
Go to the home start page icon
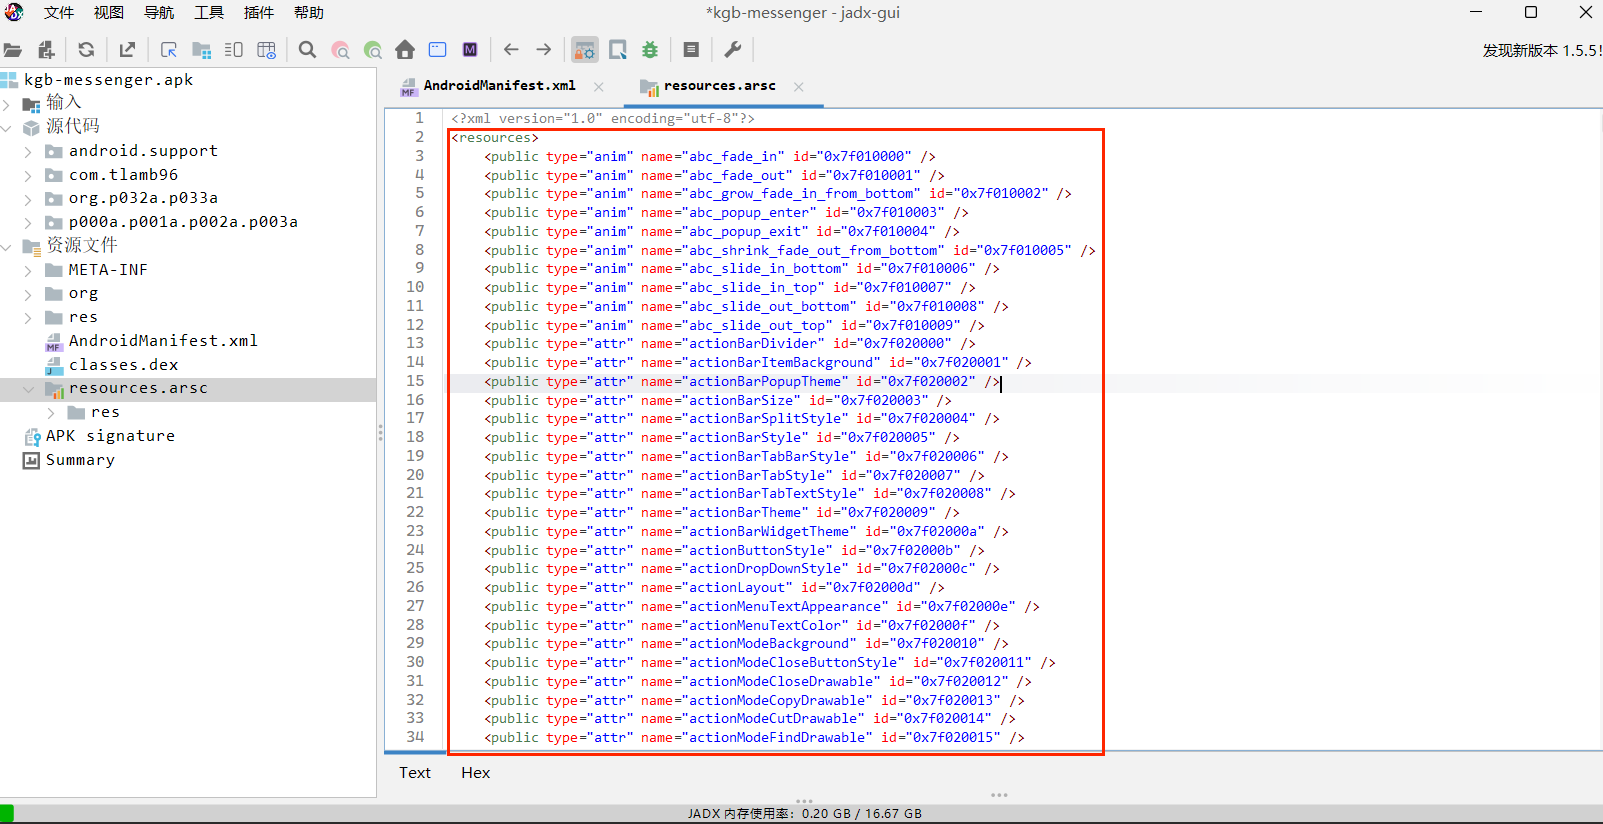[x=405, y=50]
